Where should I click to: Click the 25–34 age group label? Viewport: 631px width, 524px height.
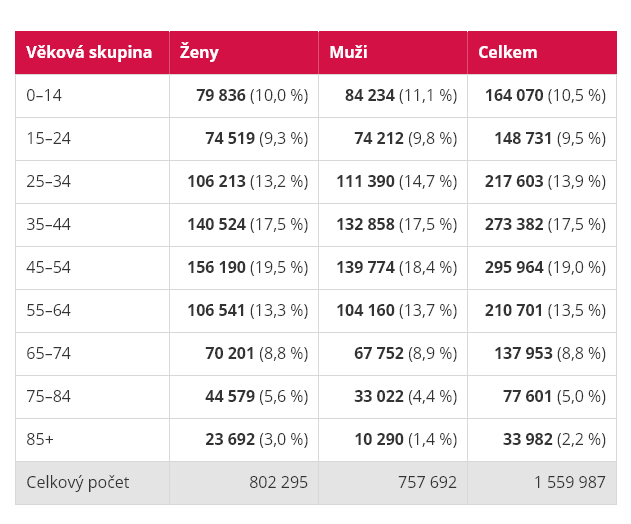[49, 182]
